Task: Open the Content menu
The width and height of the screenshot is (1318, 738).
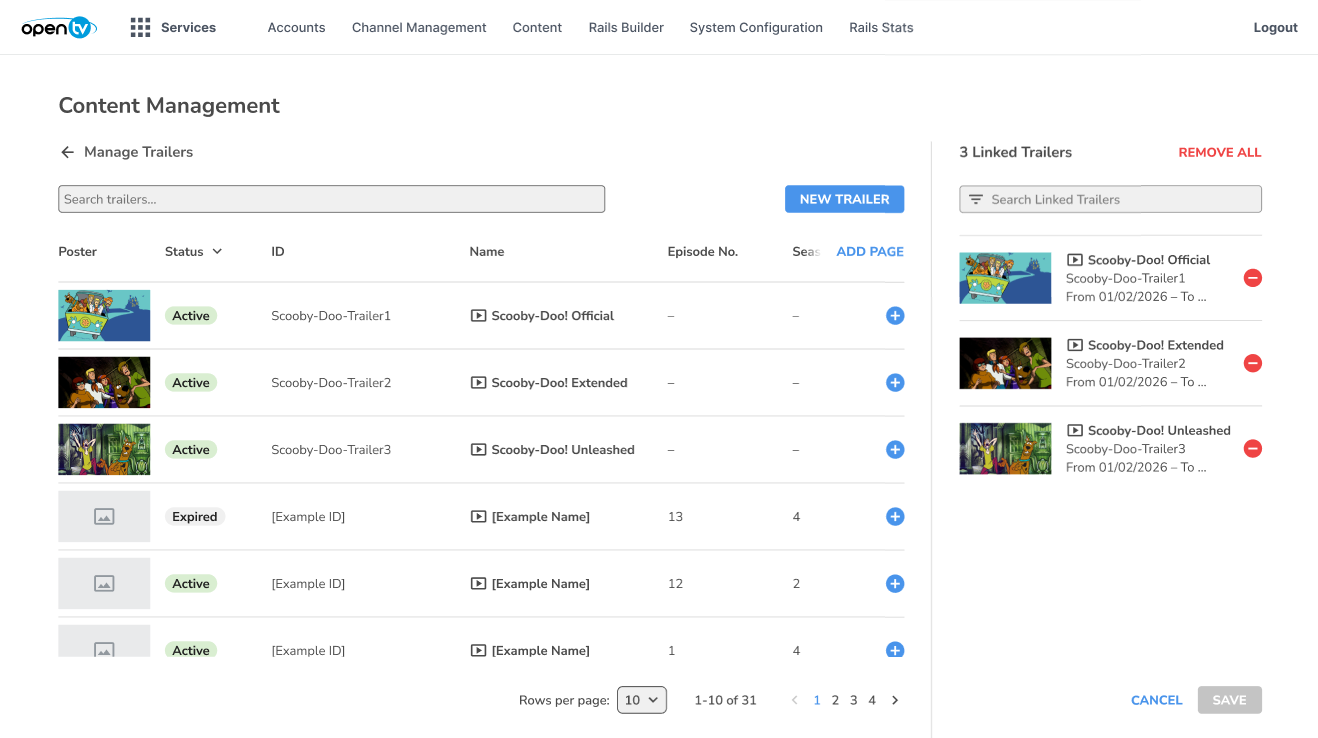Action: tap(537, 28)
